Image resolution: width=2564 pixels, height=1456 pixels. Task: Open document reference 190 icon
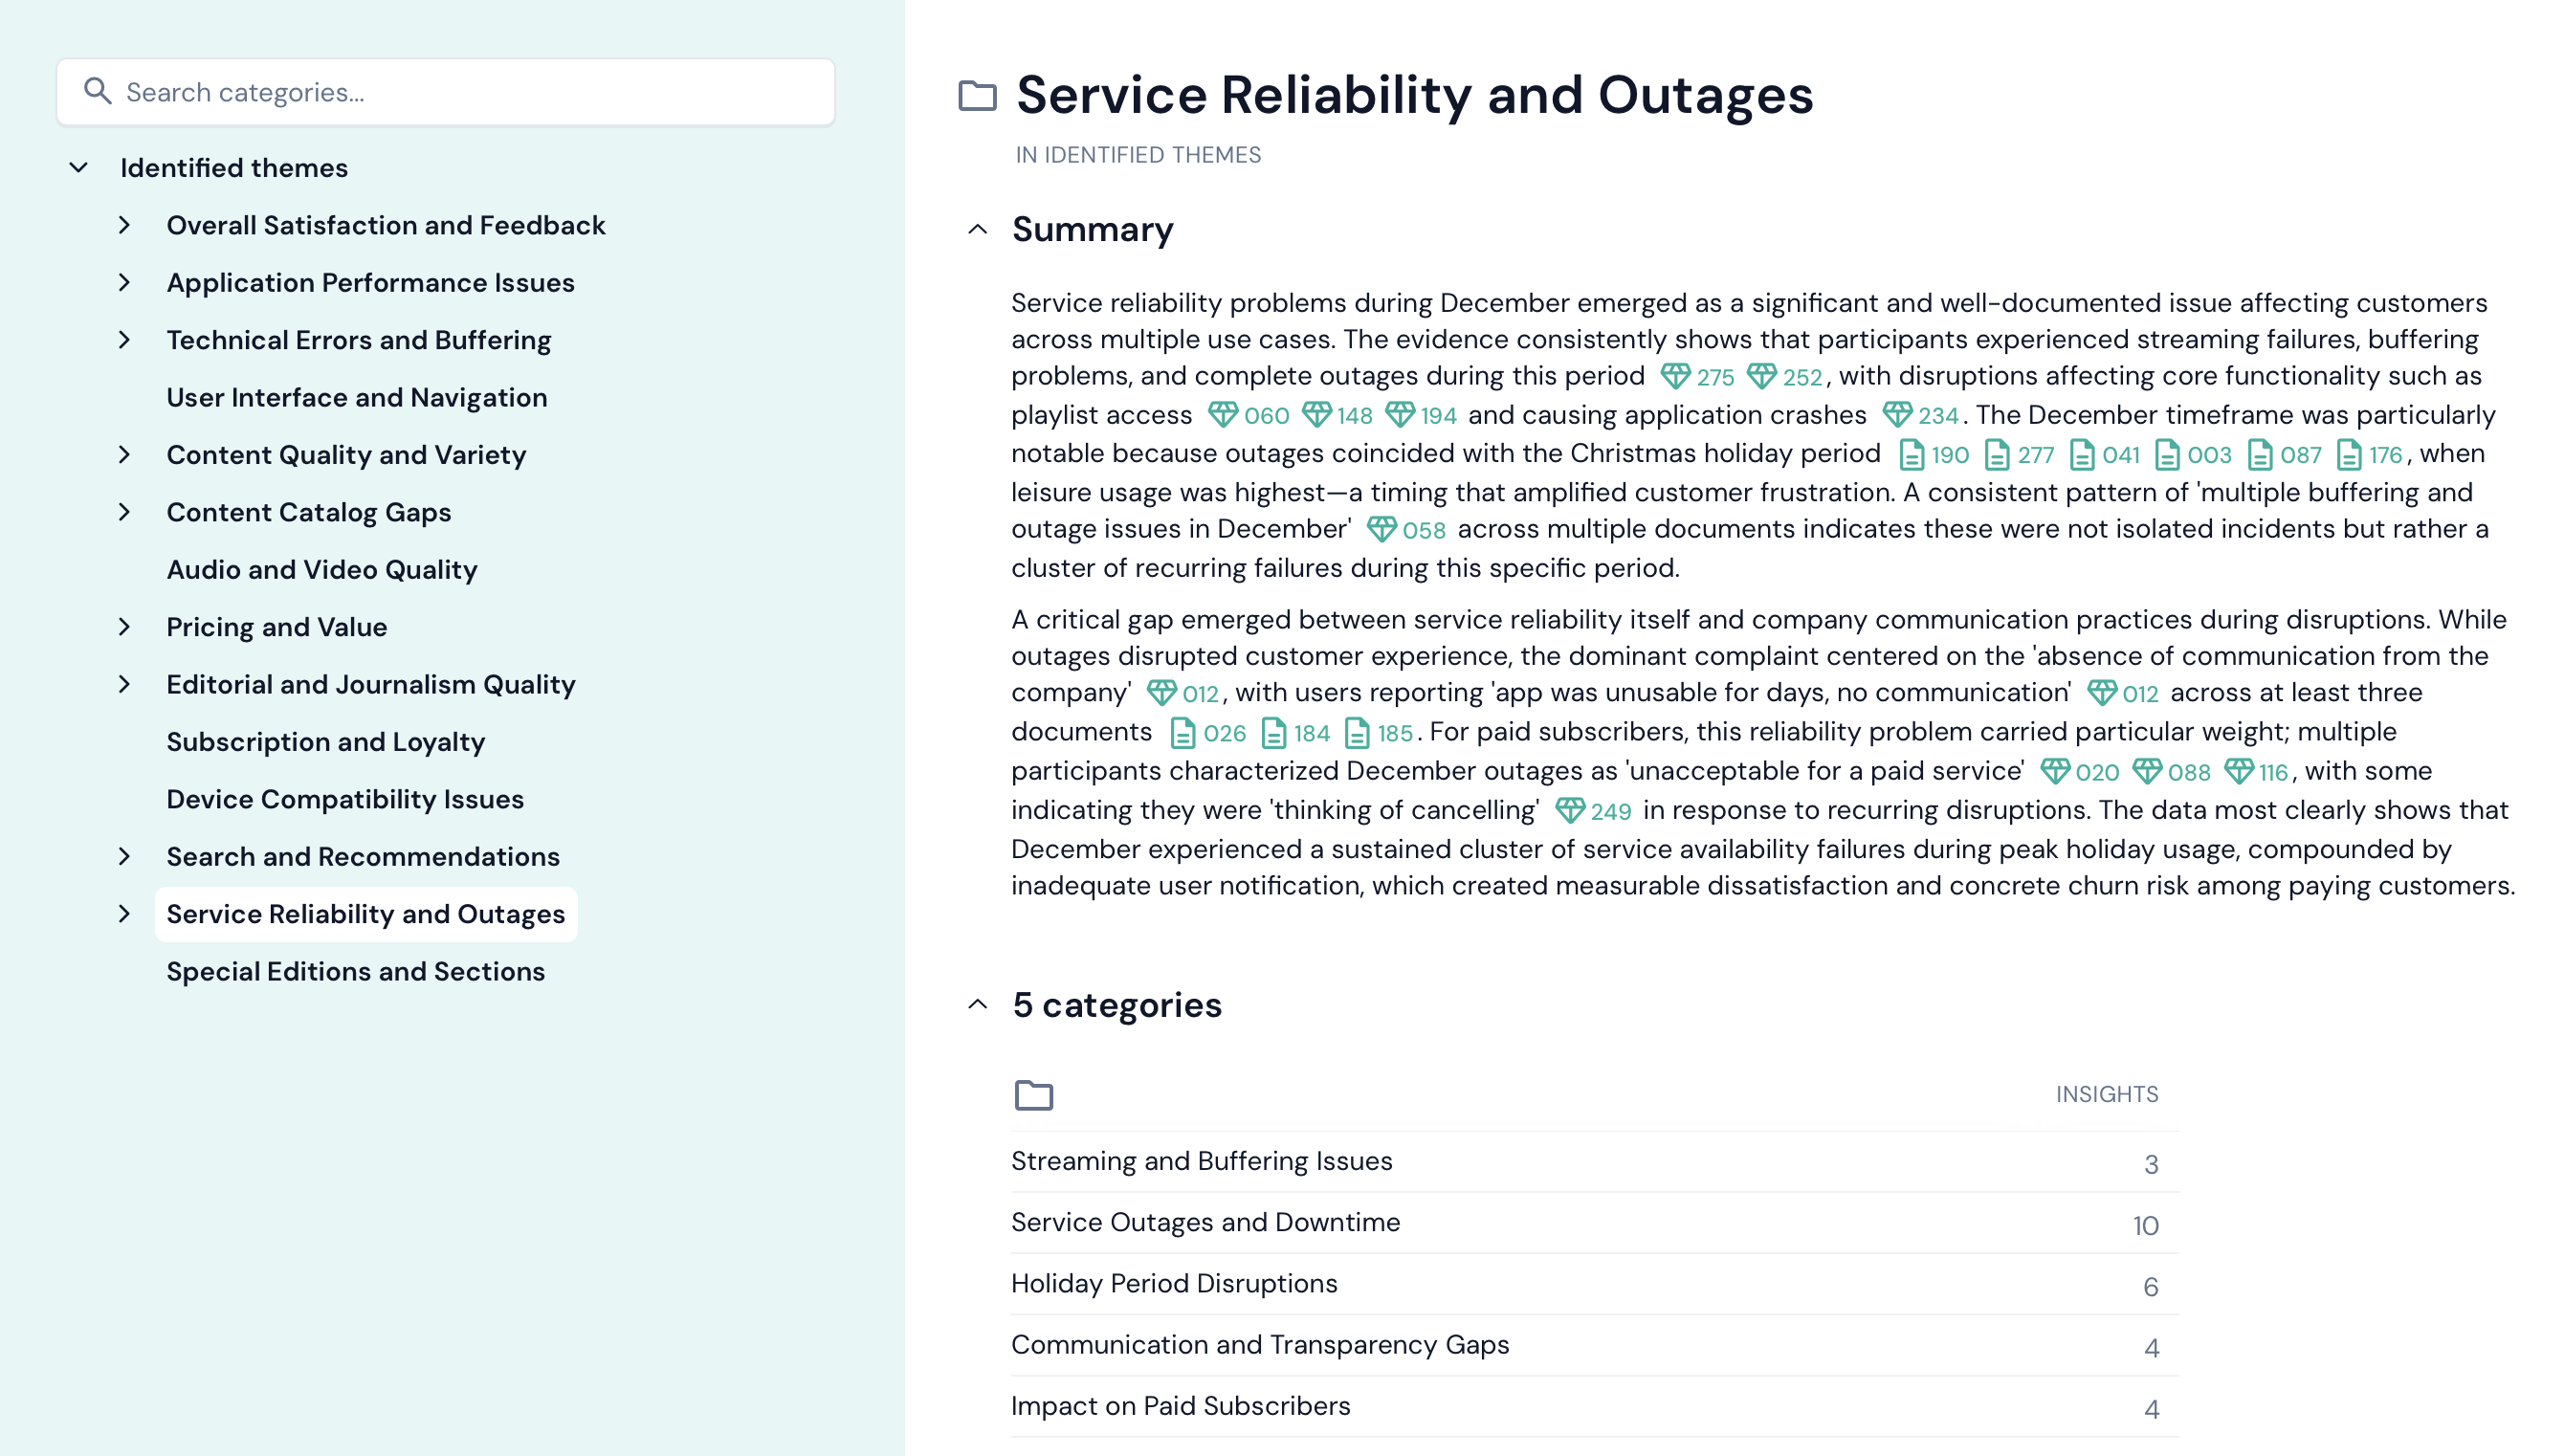[1911, 455]
